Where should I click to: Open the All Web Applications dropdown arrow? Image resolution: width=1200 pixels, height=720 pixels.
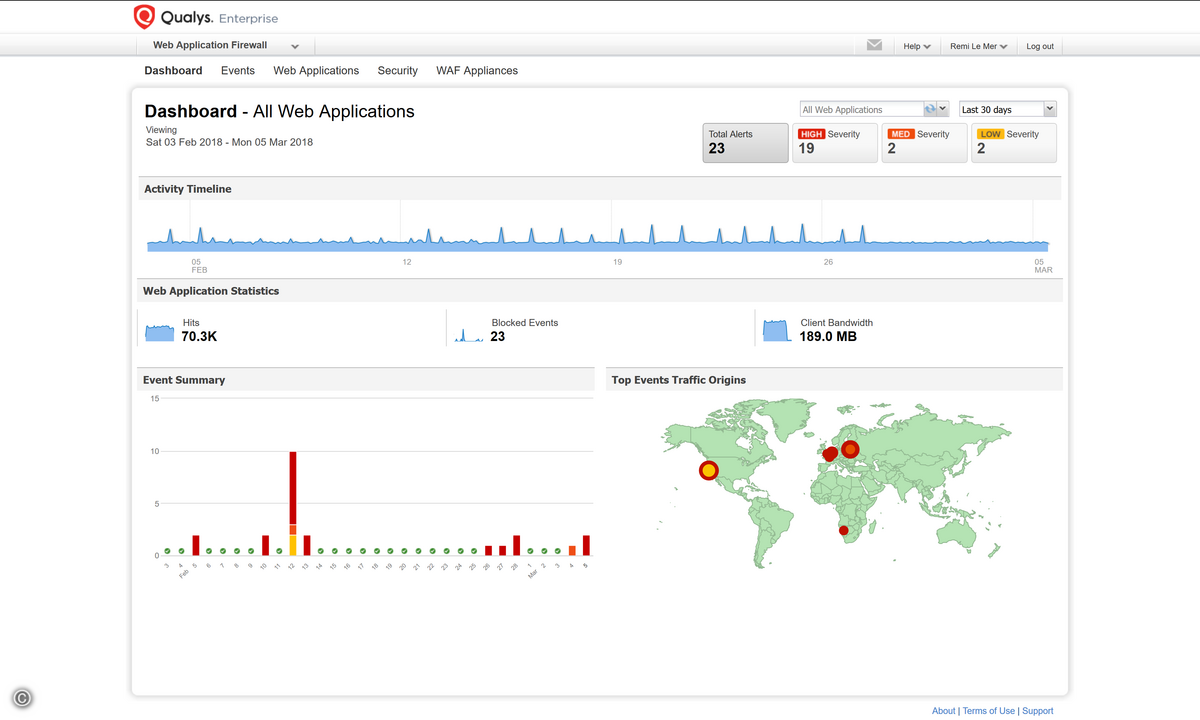(x=943, y=109)
